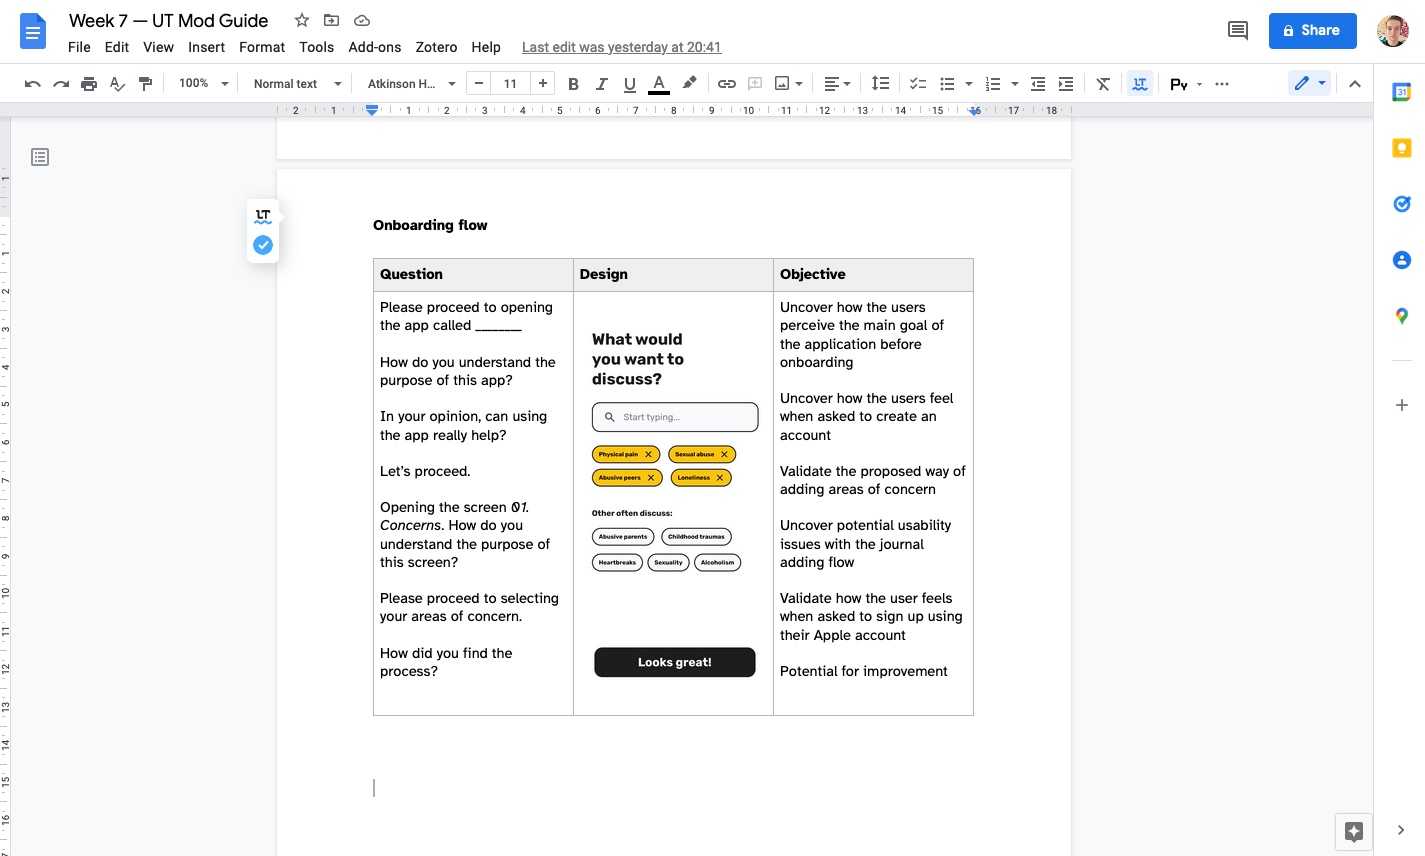Click the Print icon in toolbar
This screenshot has width=1425, height=856.
(89, 84)
